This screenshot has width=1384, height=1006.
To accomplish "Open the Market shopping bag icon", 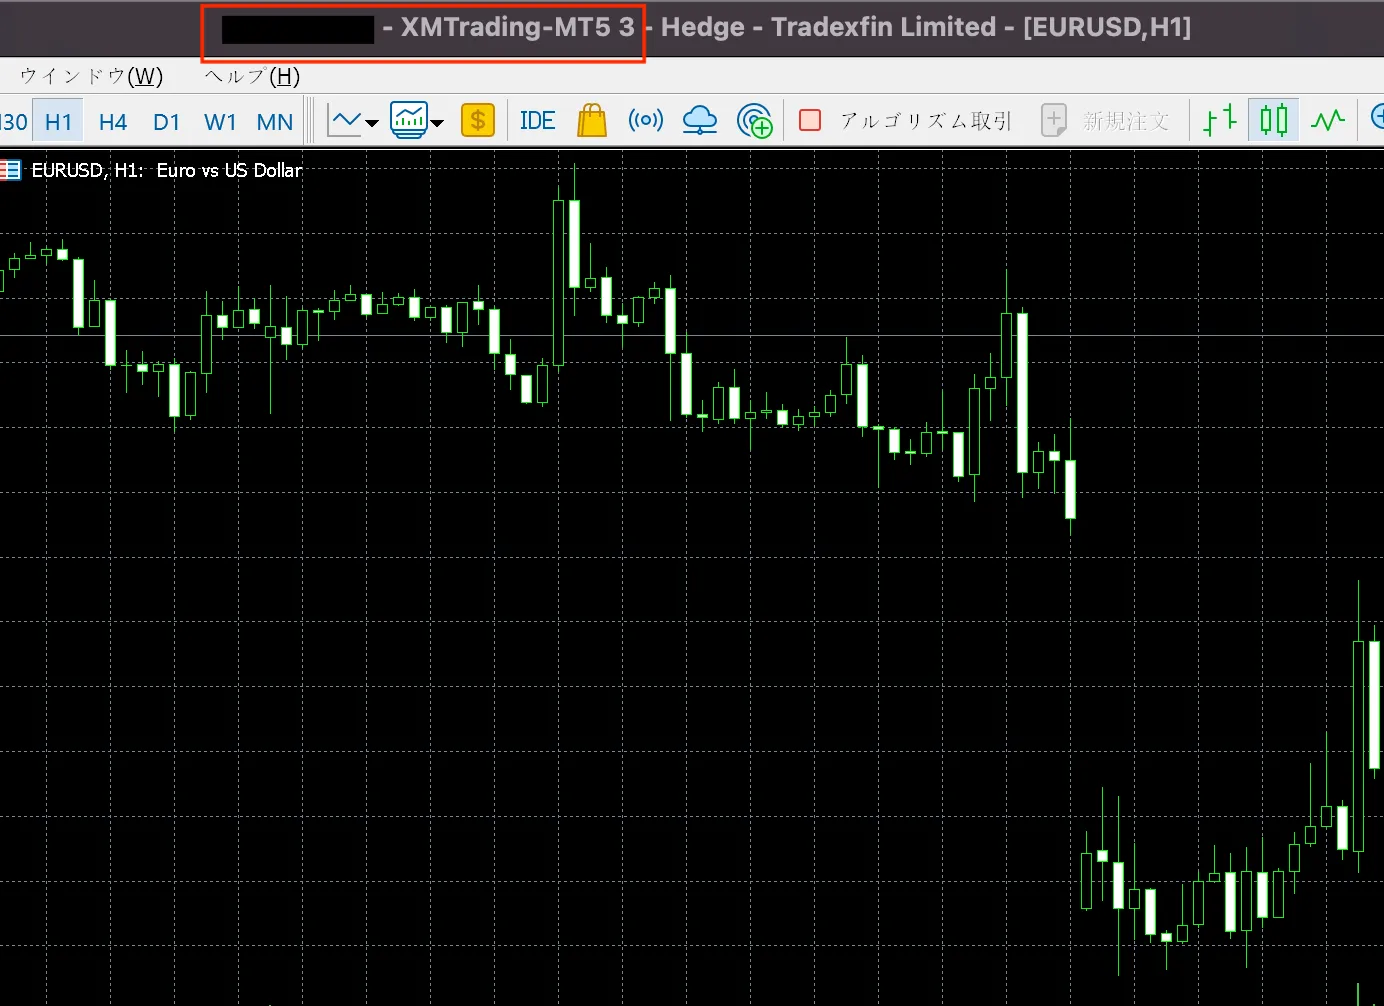I will [x=592, y=120].
